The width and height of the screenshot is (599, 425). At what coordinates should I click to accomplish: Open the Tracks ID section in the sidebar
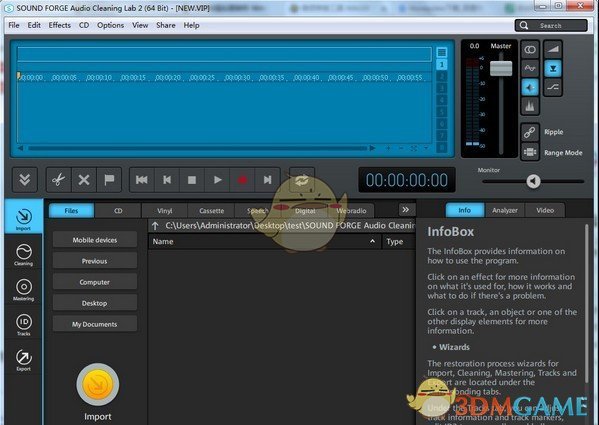pos(24,325)
